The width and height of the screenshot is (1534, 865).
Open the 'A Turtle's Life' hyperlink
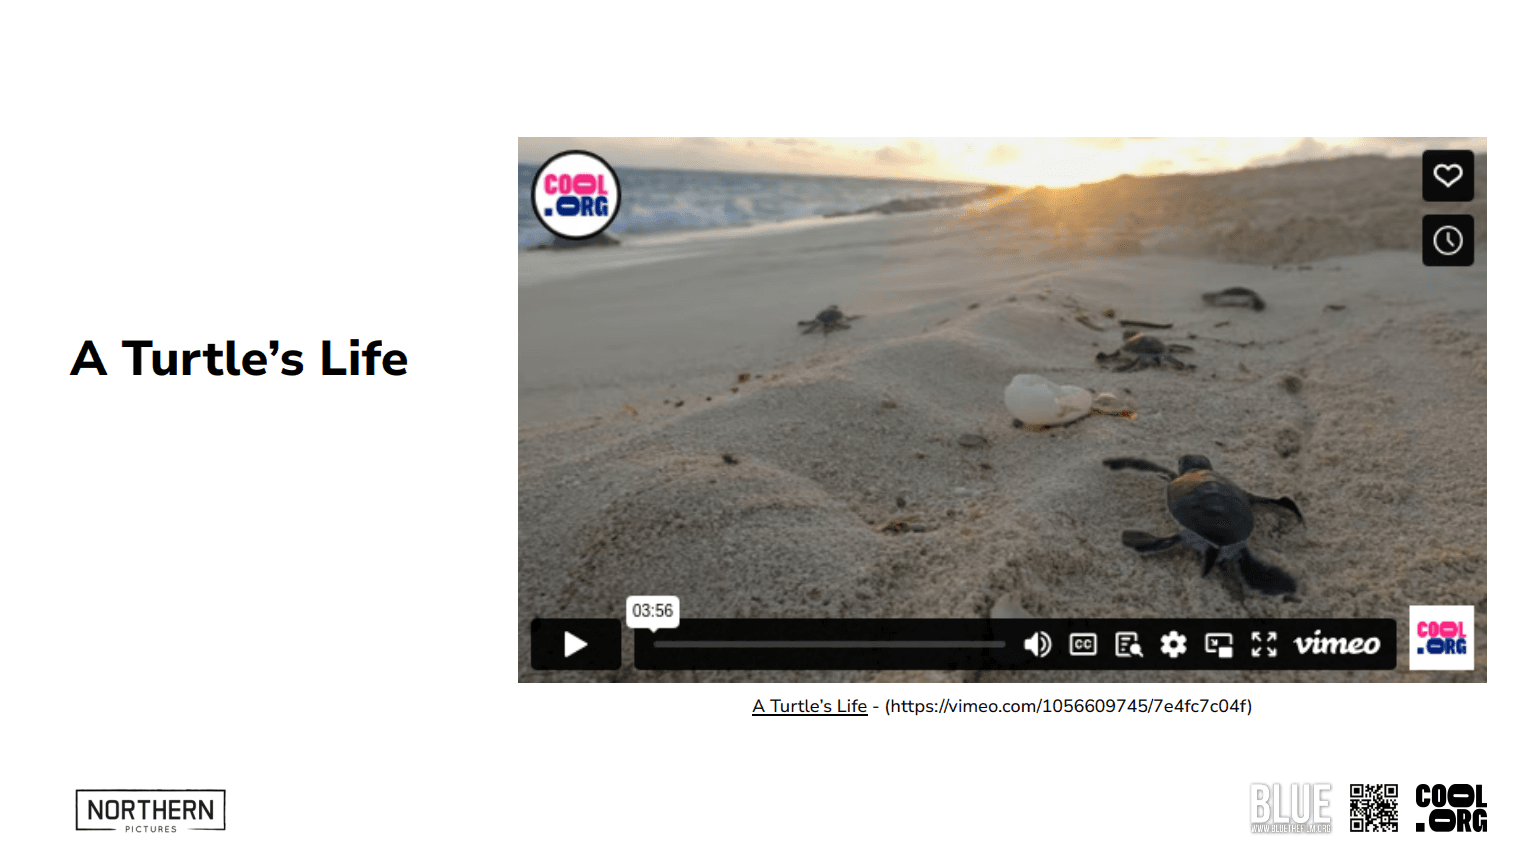tap(810, 706)
